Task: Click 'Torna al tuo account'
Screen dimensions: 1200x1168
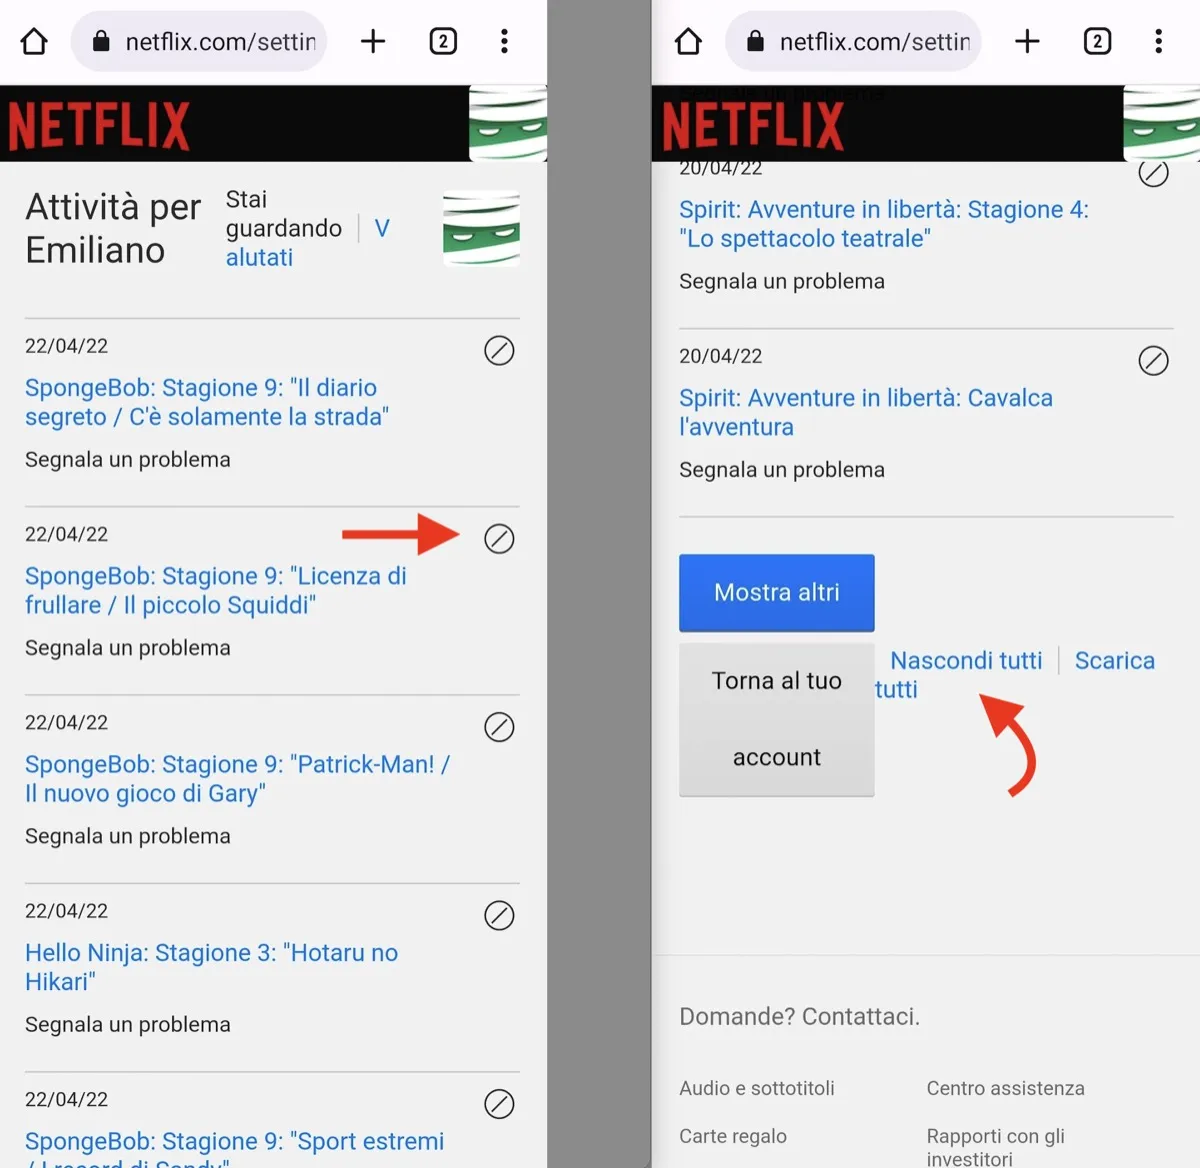Action: point(776,718)
